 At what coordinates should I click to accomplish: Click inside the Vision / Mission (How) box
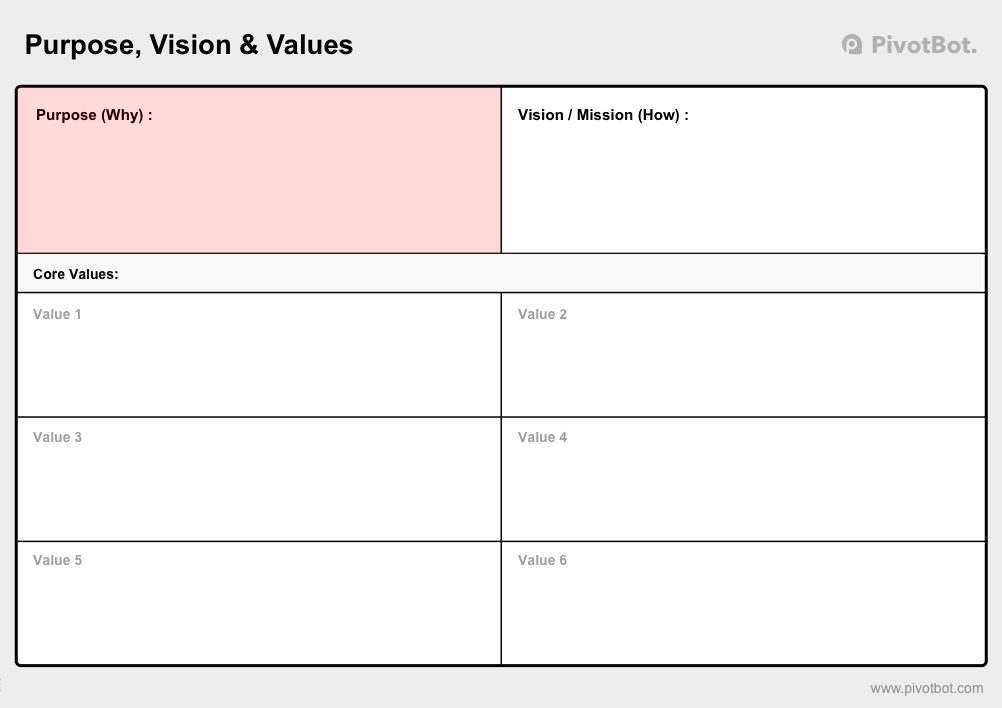(743, 171)
